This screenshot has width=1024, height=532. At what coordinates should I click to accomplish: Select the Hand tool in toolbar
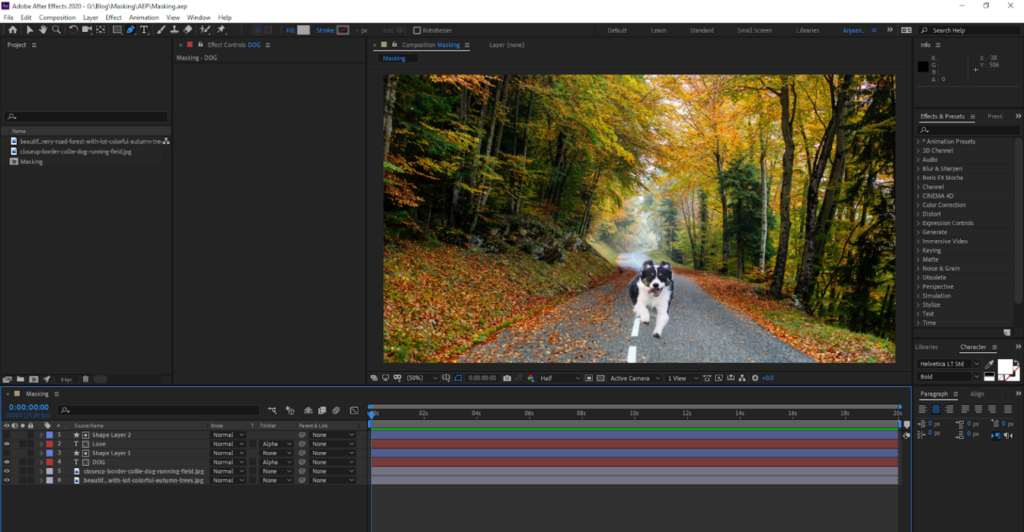(x=43, y=30)
